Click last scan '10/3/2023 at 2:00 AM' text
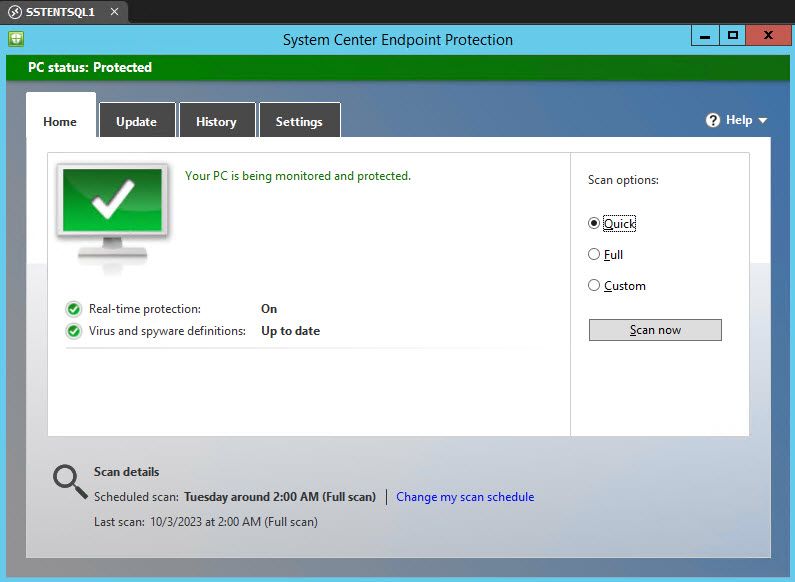 (x=205, y=522)
